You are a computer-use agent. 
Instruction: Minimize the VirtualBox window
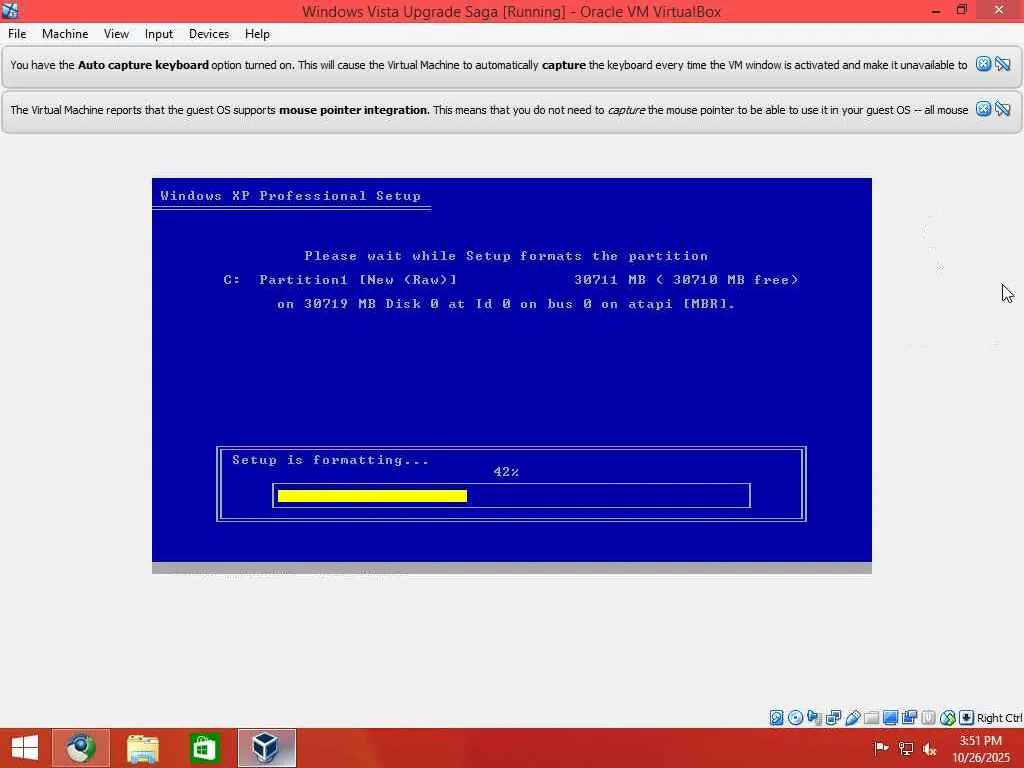click(936, 10)
